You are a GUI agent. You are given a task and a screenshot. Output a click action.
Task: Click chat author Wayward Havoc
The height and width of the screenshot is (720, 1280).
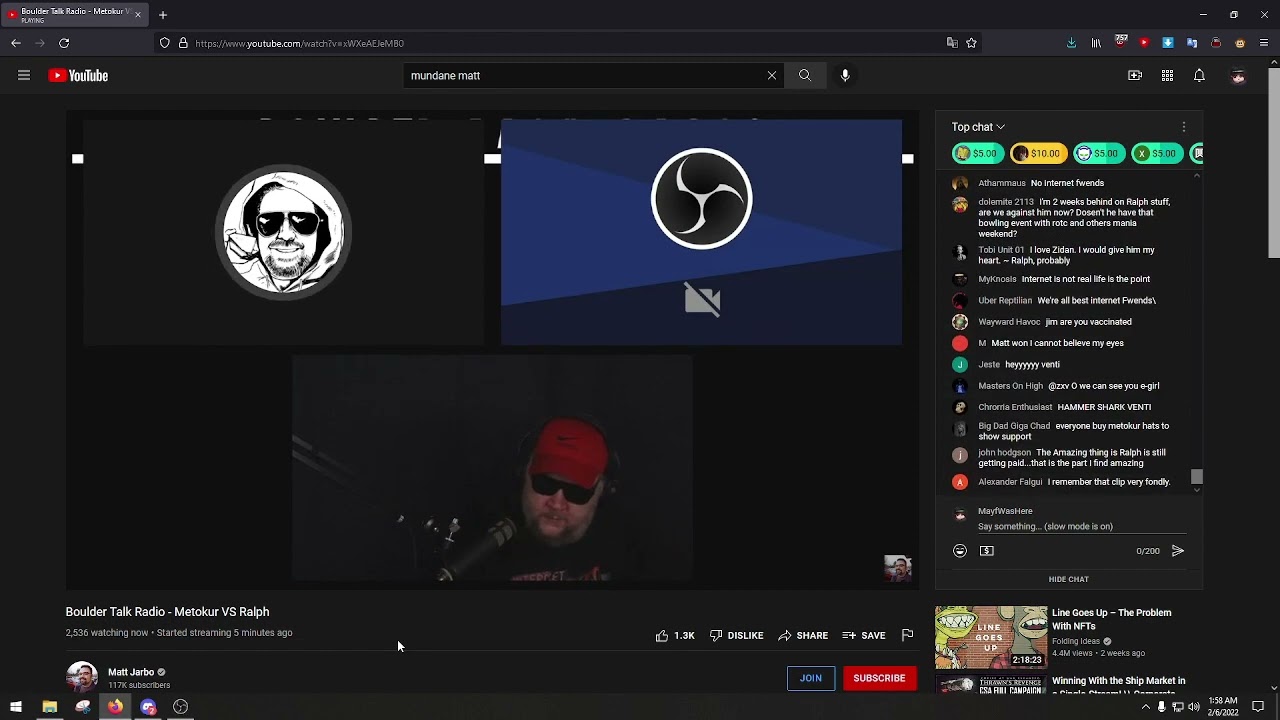(x=1009, y=322)
